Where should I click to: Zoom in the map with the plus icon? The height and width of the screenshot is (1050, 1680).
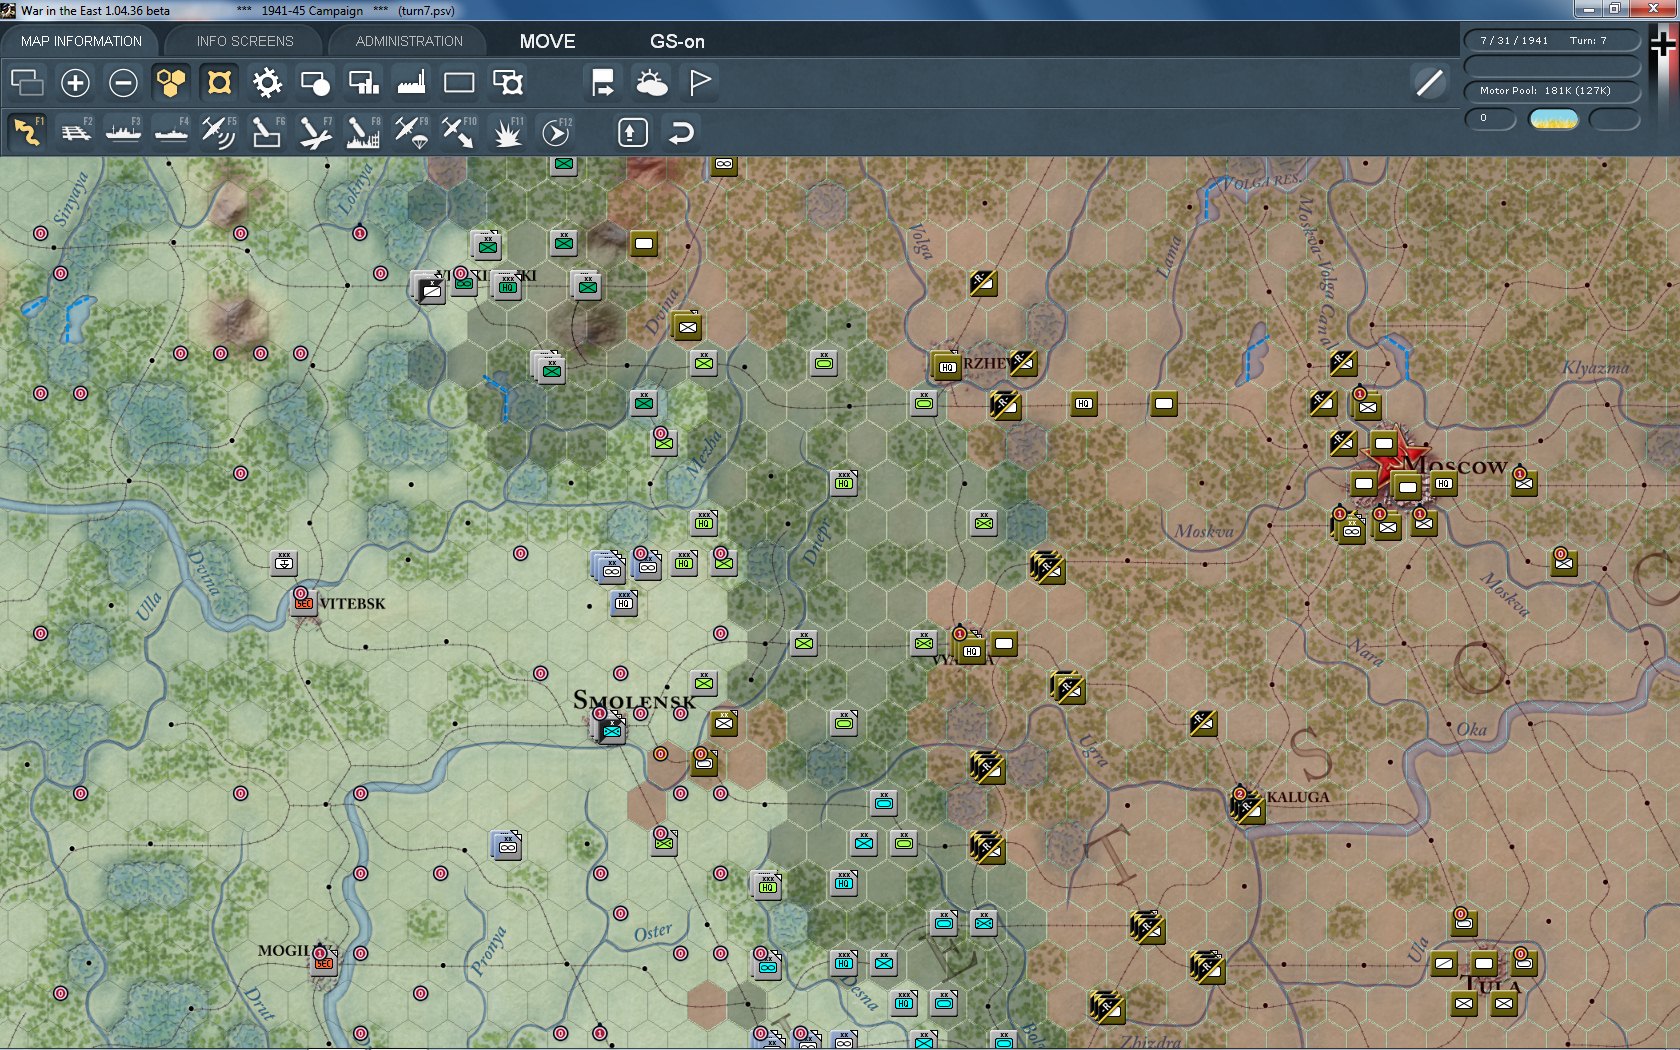pyautogui.click(x=75, y=82)
